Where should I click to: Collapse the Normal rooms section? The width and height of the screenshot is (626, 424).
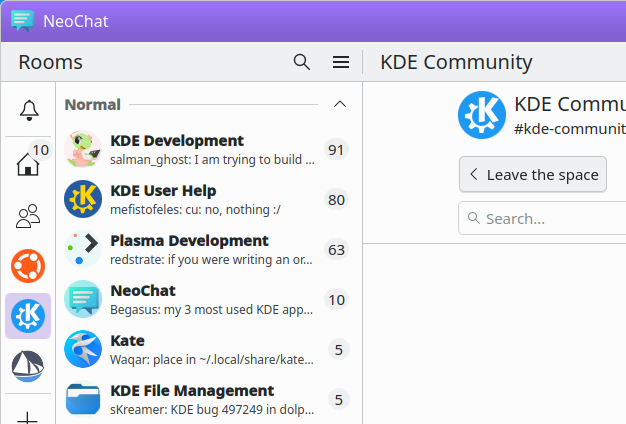340,105
